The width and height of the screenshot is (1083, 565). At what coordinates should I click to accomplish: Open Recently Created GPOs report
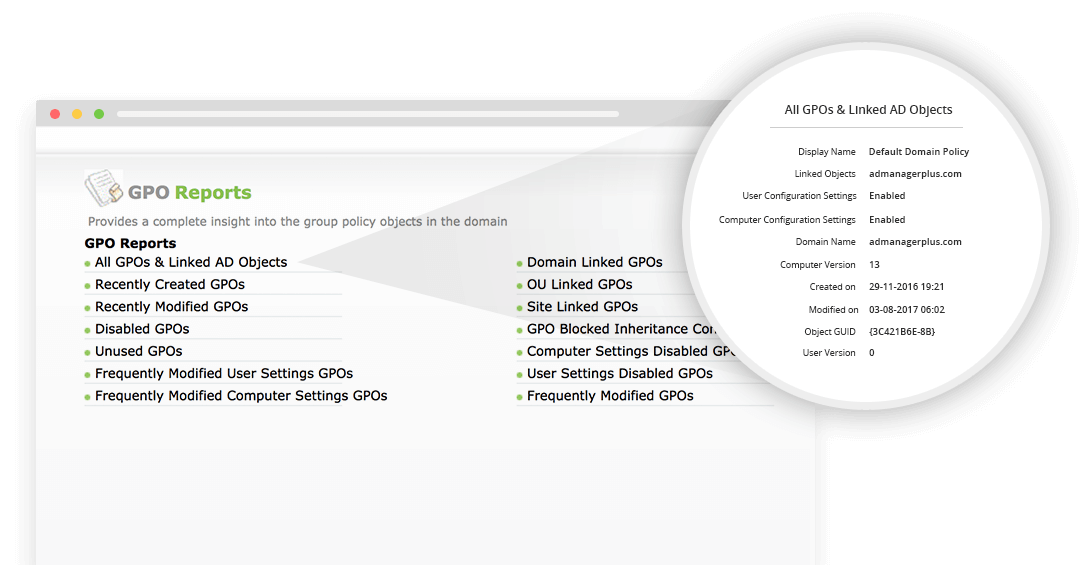point(170,285)
